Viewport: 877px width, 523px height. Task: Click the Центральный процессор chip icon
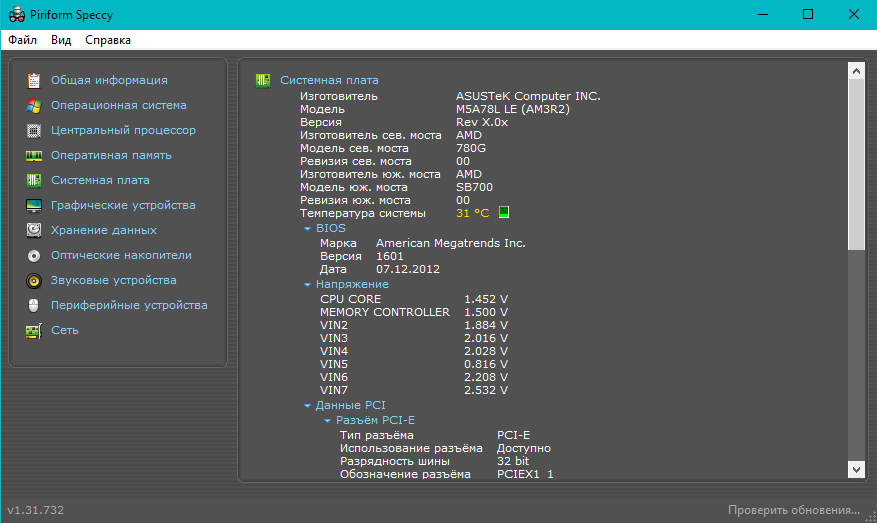(34, 130)
